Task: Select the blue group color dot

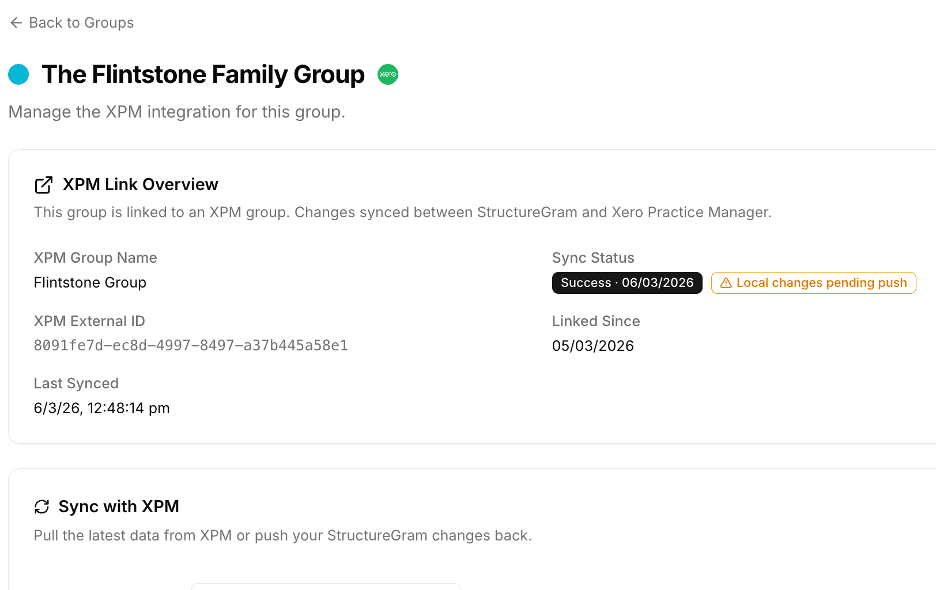Action: coord(17,73)
